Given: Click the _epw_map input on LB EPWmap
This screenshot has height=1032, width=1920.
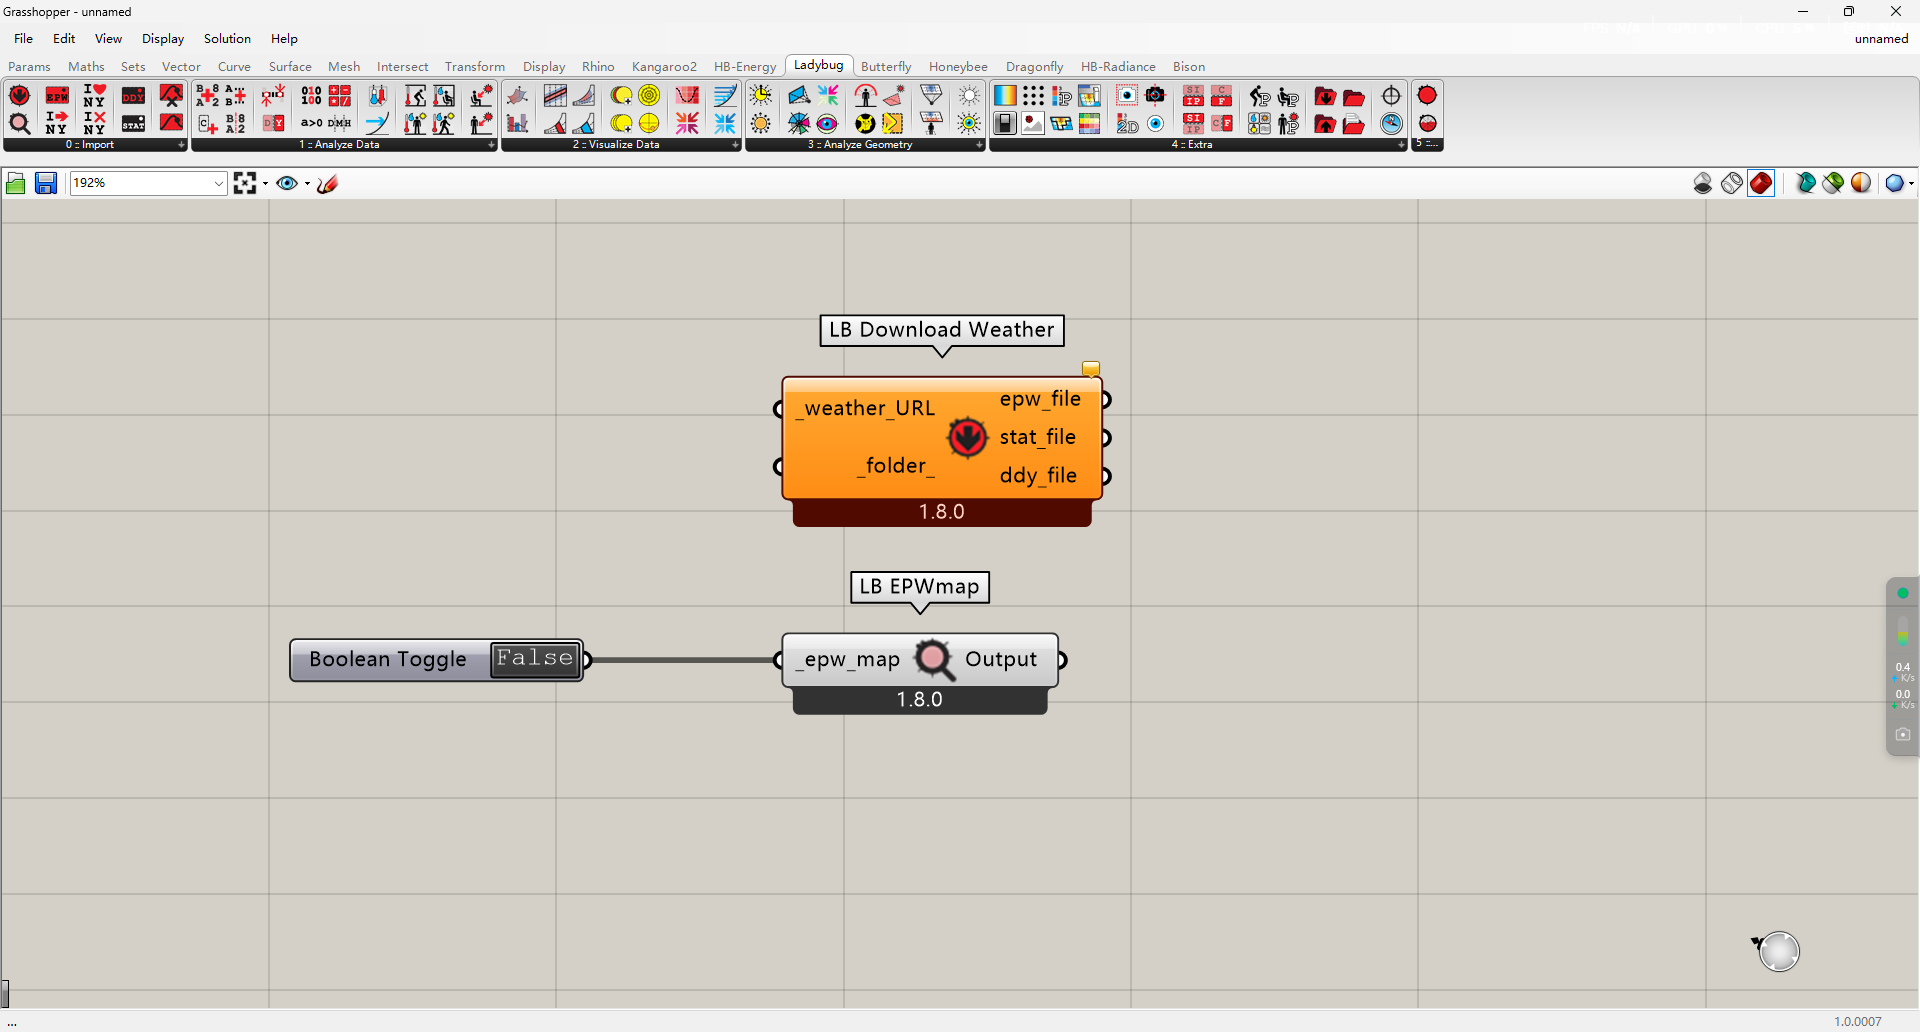Looking at the screenshot, I should pyautogui.click(x=849, y=660).
